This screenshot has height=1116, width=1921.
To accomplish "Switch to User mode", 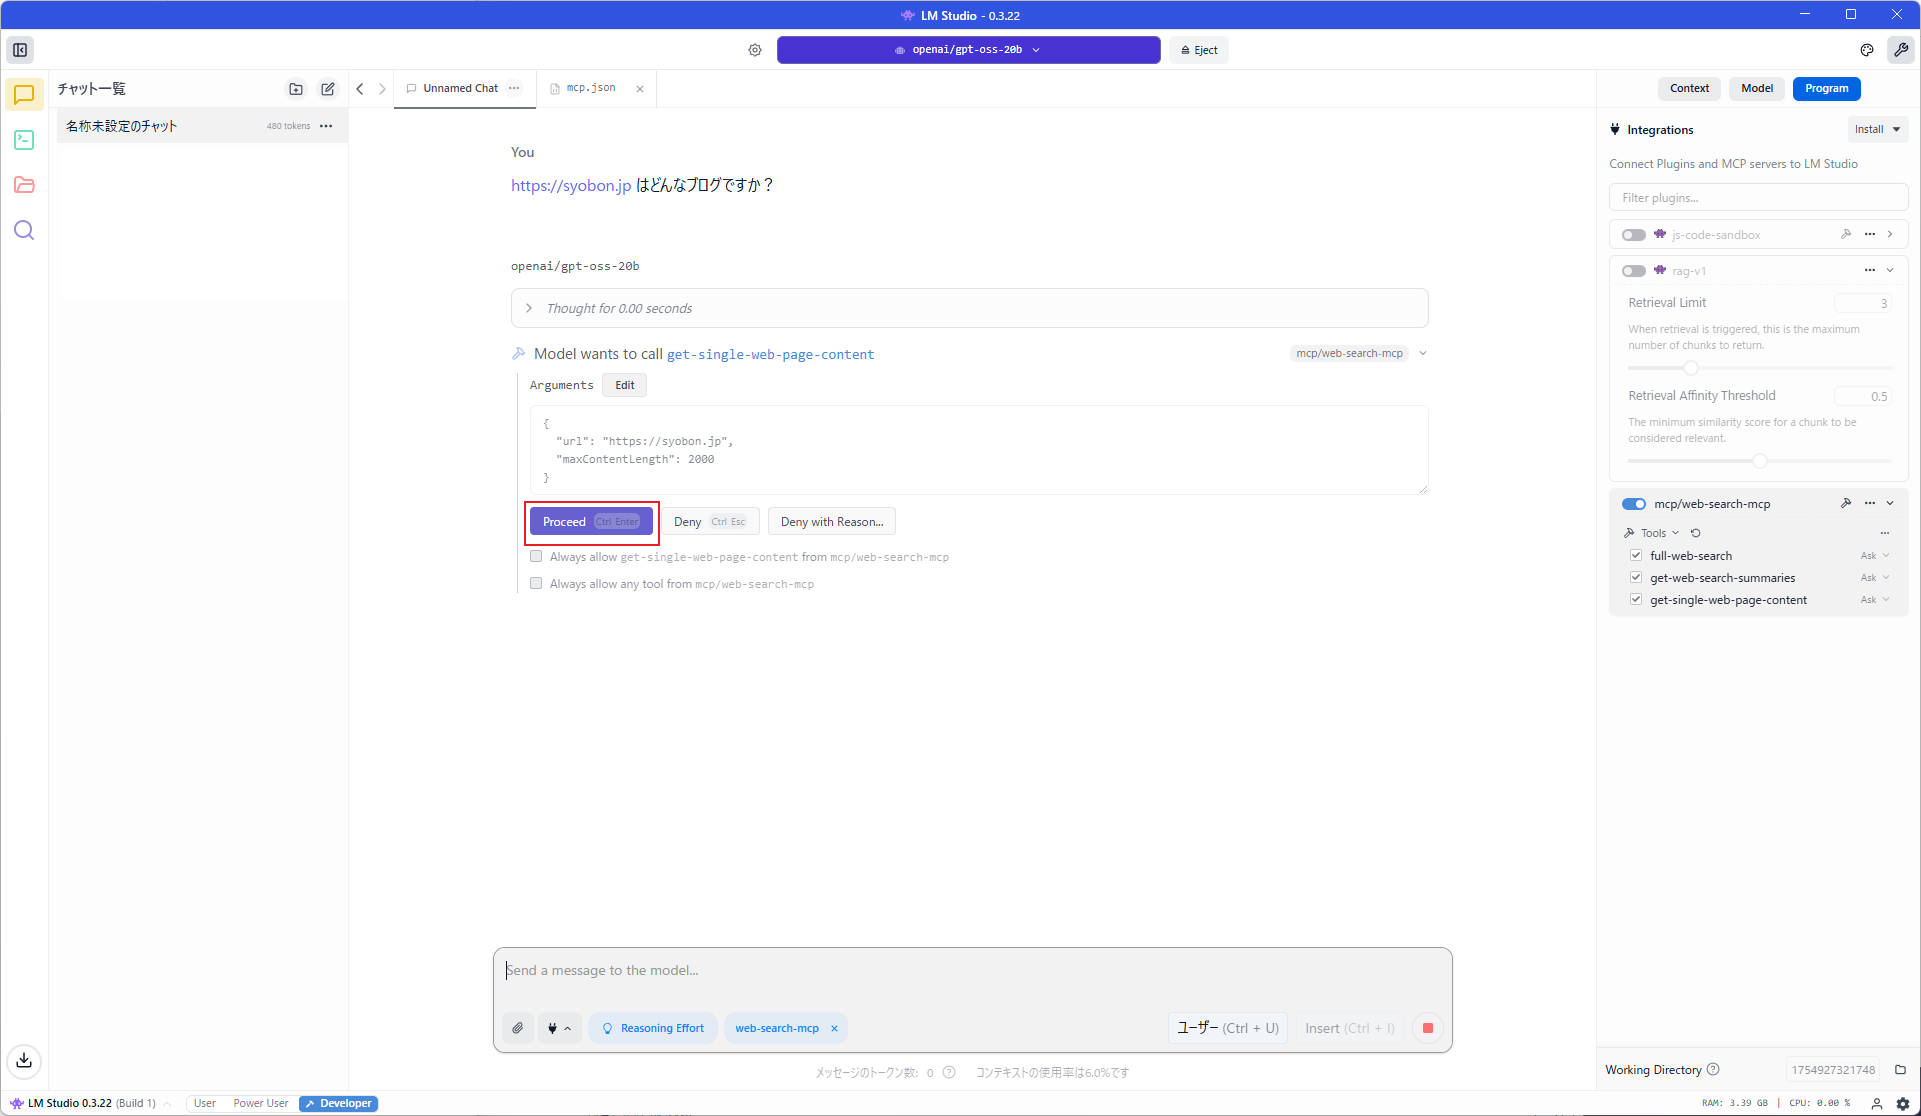I will pos(204,1103).
